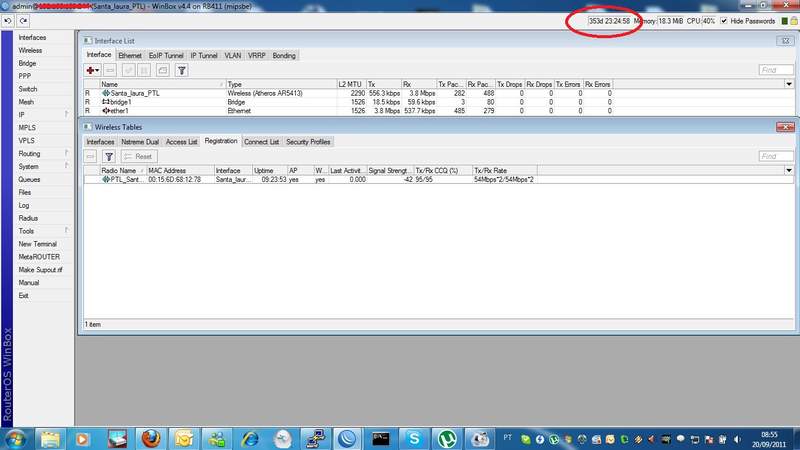800x450 pixels.
Task: Click Make Supout.rif in sidebar
Action: (40, 269)
